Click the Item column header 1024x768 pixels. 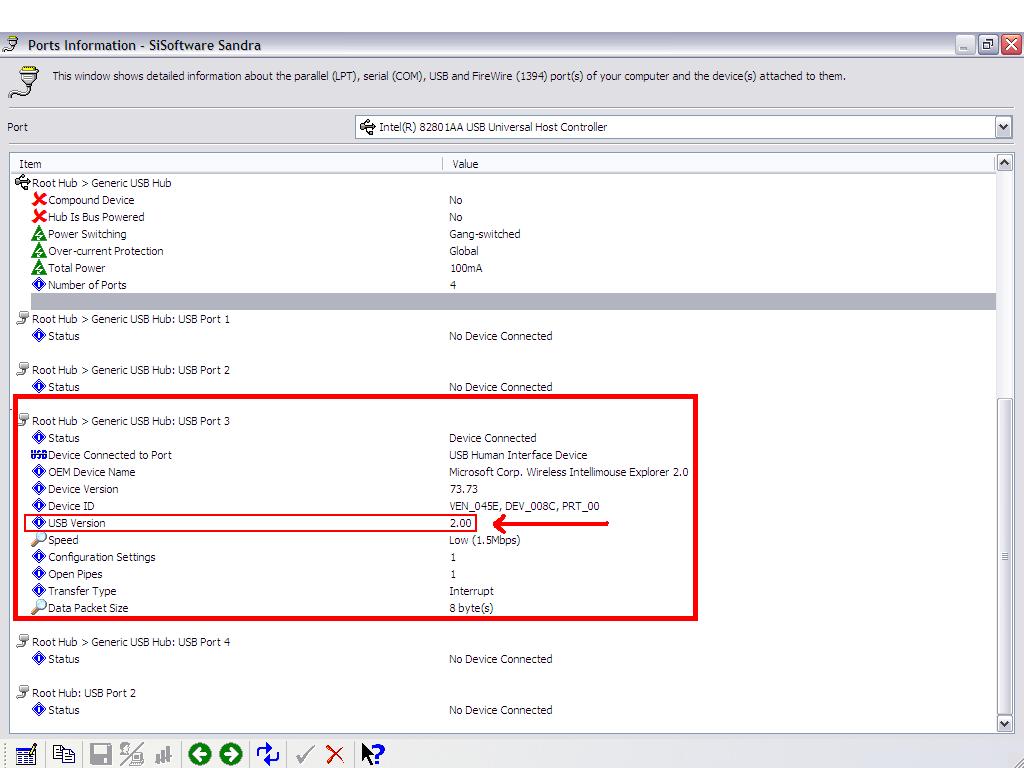[x=226, y=164]
